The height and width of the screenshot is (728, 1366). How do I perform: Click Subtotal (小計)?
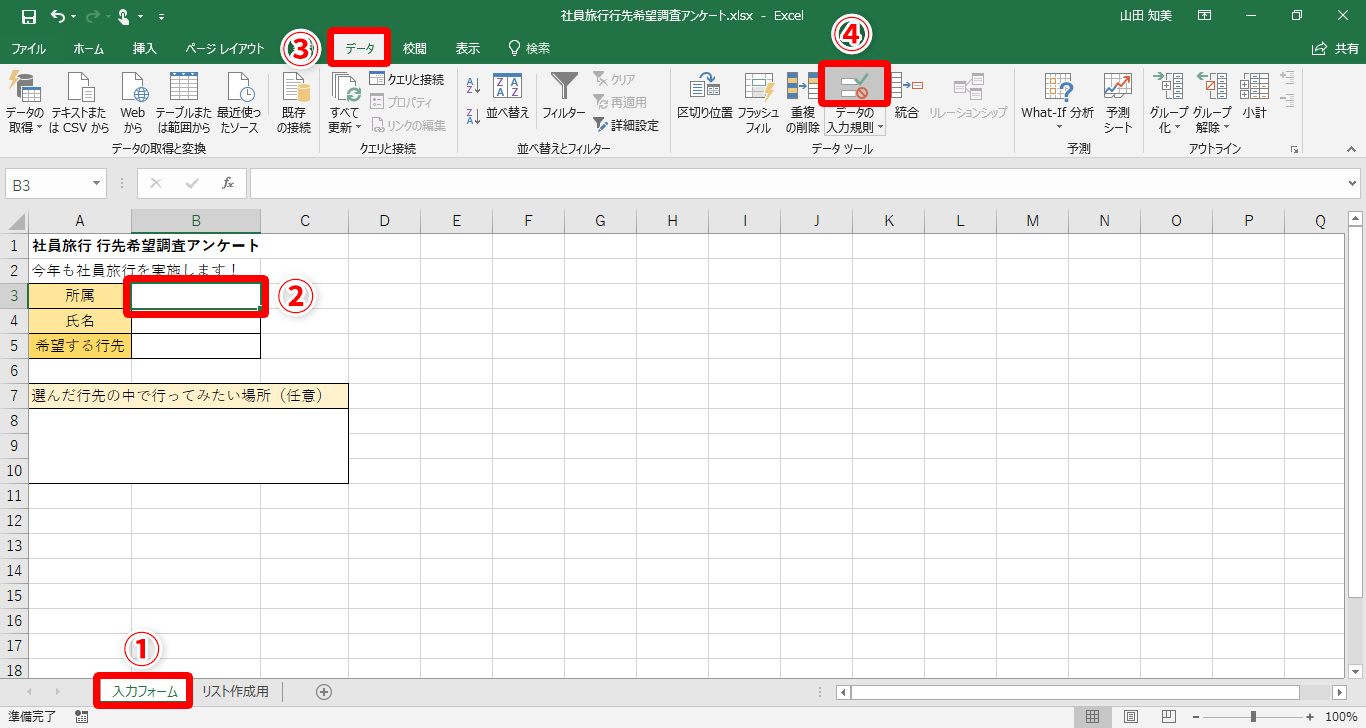coord(1254,98)
